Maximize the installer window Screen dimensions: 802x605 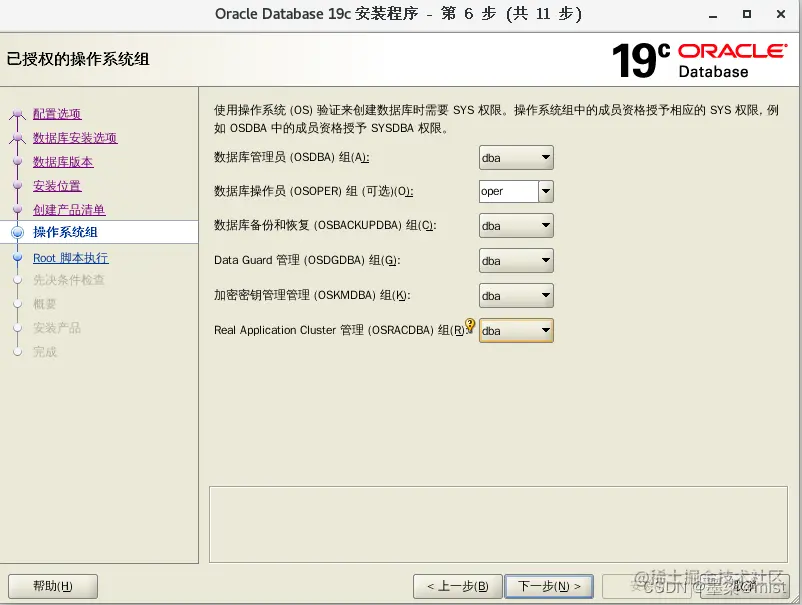(x=747, y=14)
